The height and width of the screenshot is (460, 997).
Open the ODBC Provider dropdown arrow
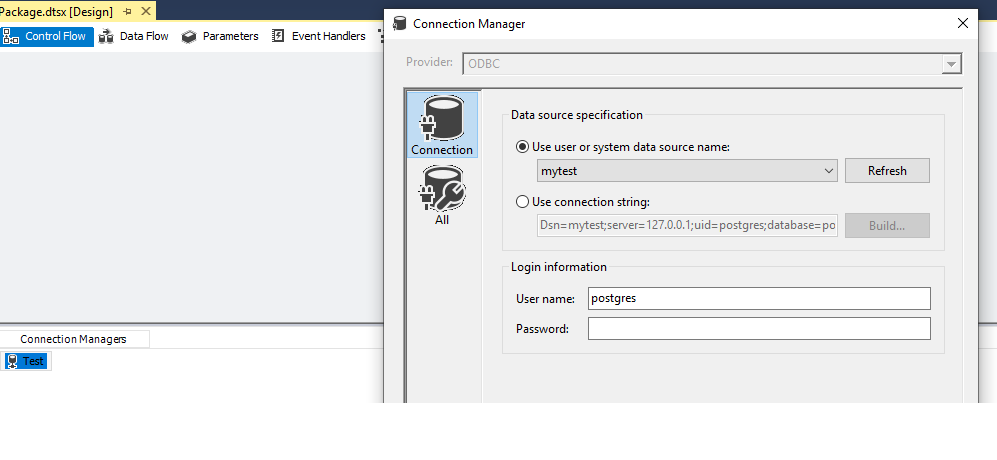click(950, 64)
